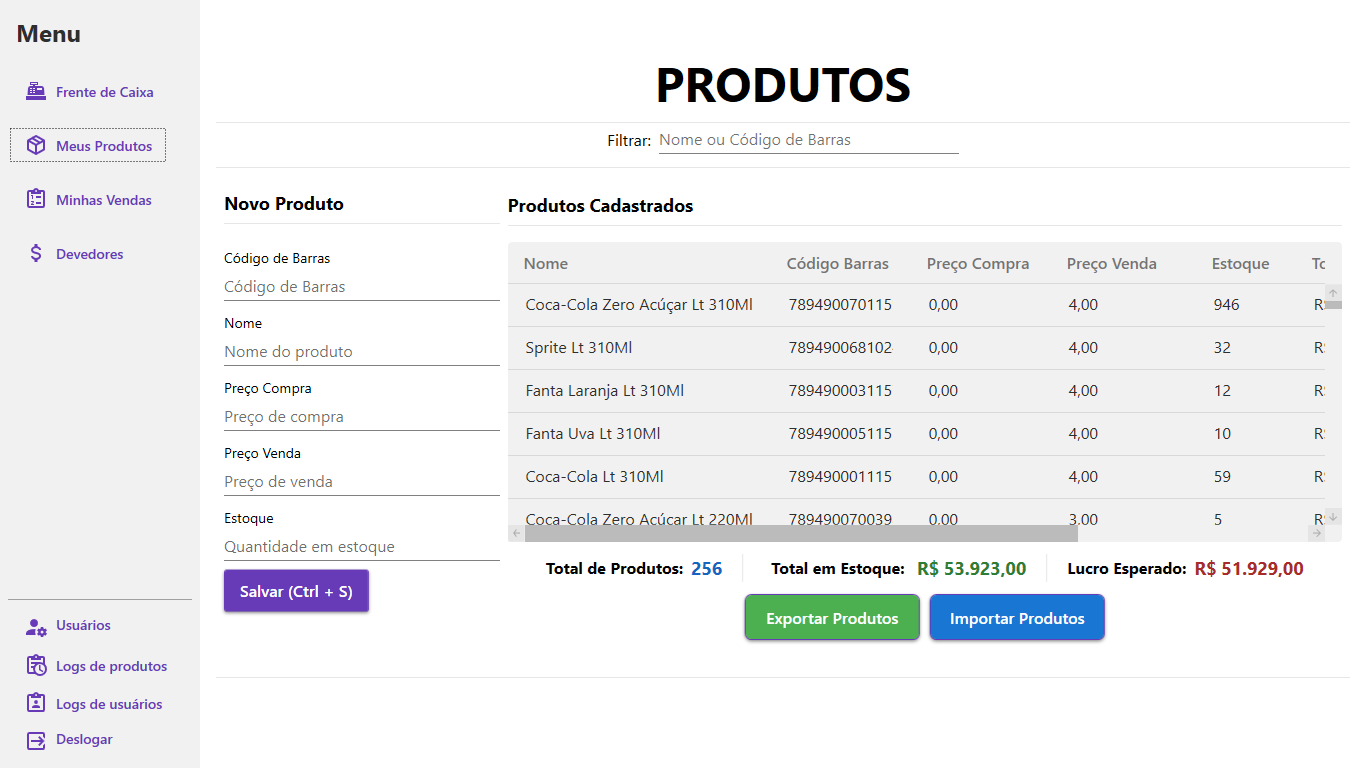The image size is (1366, 768).
Task: Click the table's scroll down arrow
Action: click(1332, 517)
